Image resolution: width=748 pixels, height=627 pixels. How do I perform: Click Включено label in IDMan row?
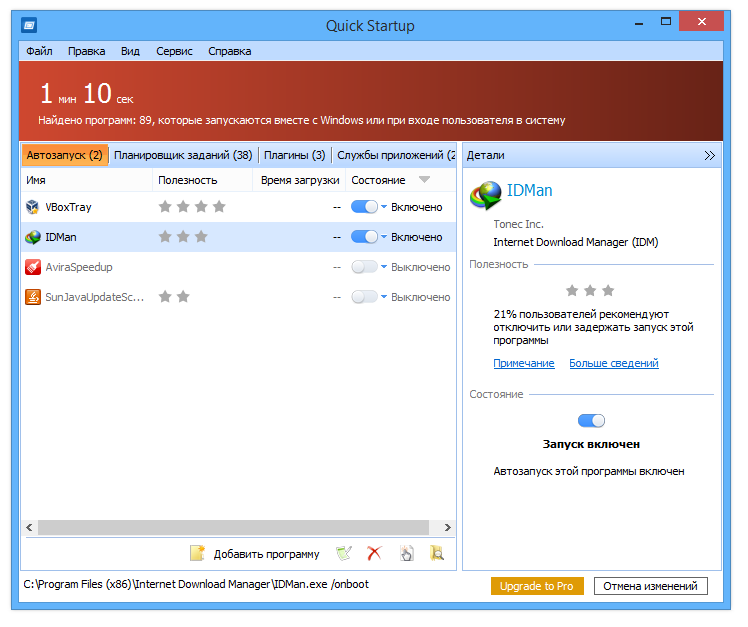tap(417, 237)
